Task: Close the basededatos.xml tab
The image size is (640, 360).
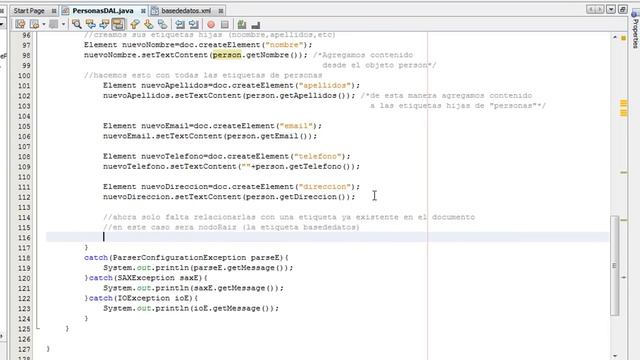Action: (x=221, y=11)
